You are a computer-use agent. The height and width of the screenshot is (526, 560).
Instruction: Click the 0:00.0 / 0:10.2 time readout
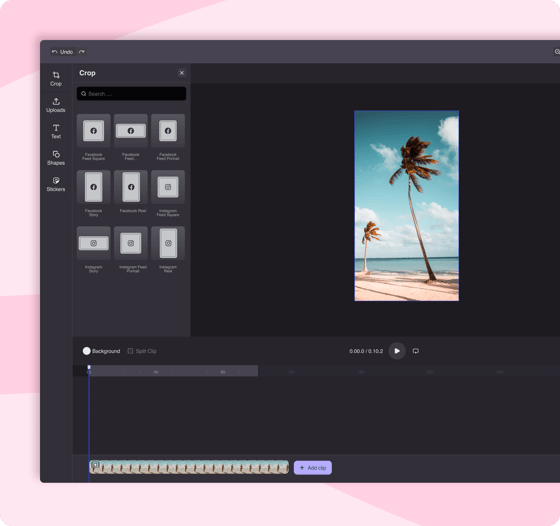(366, 351)
